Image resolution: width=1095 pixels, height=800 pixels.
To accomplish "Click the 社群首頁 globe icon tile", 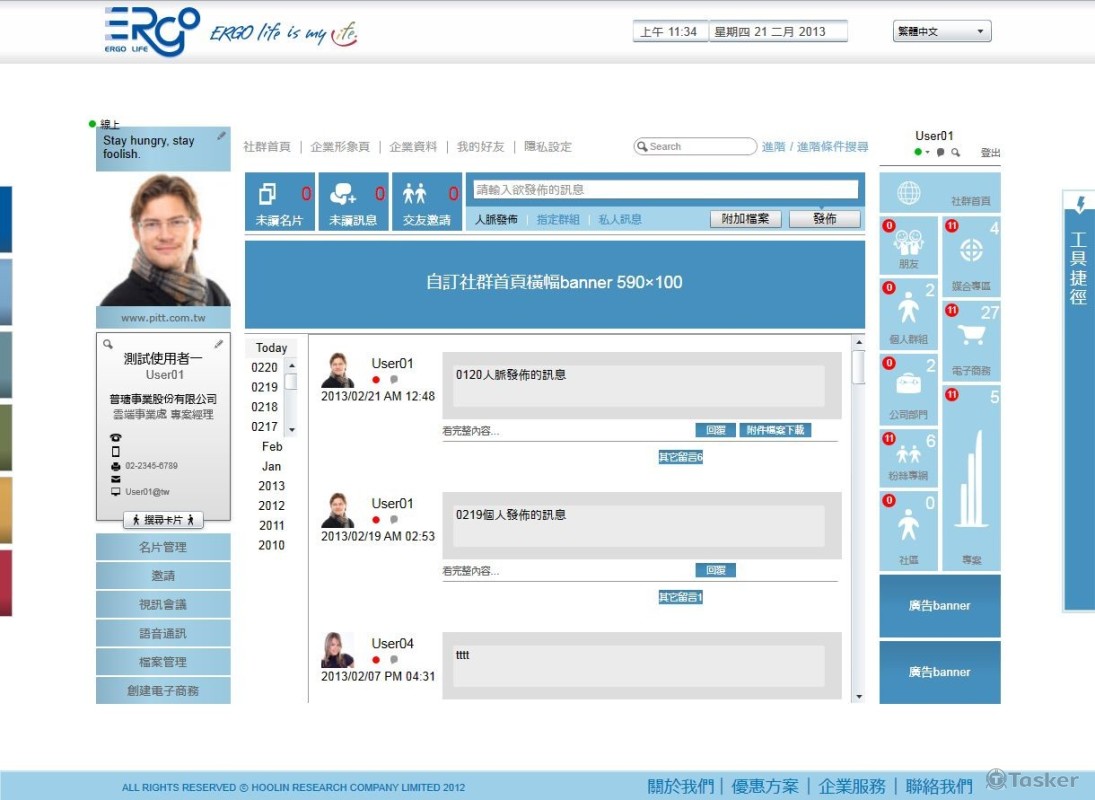I will [939, 193].
